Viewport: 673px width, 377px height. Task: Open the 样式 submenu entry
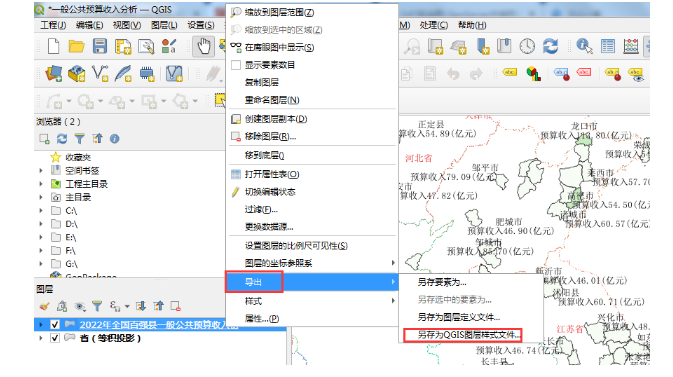[312, 301]
